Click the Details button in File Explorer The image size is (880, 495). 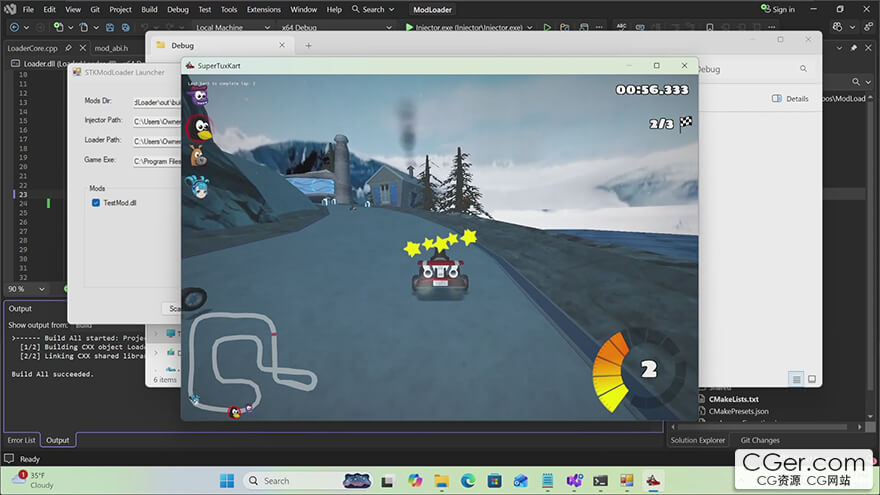click(x=790, y=99)
